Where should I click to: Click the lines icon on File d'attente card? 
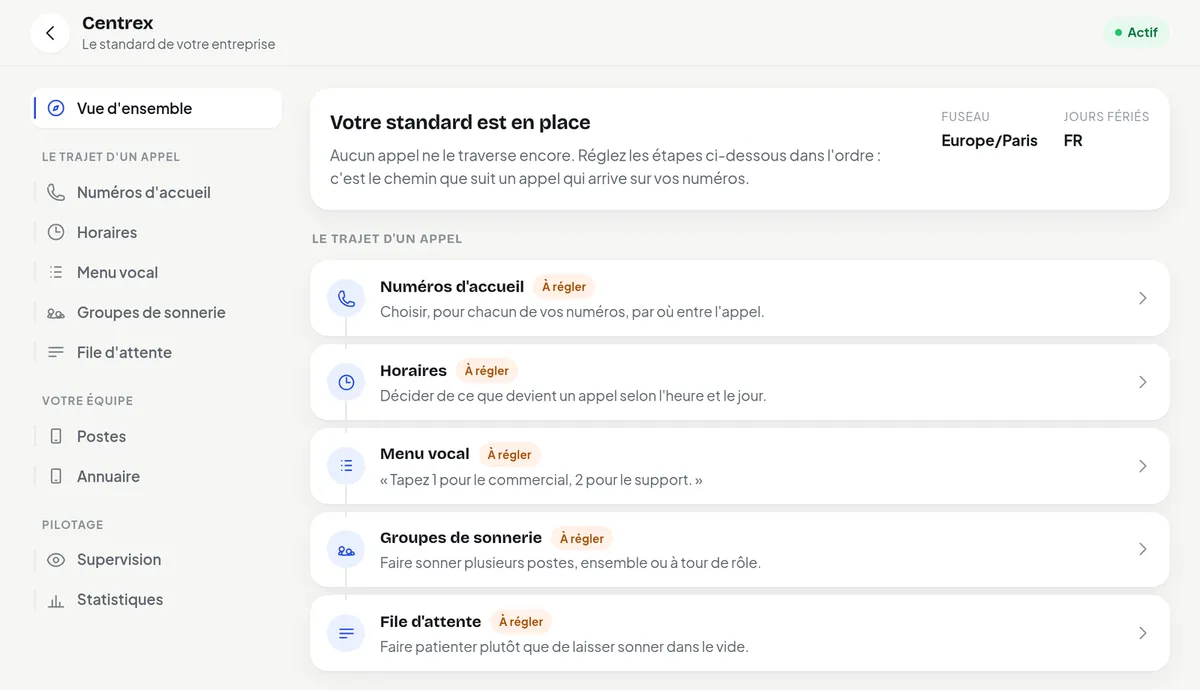coord(346,633)
